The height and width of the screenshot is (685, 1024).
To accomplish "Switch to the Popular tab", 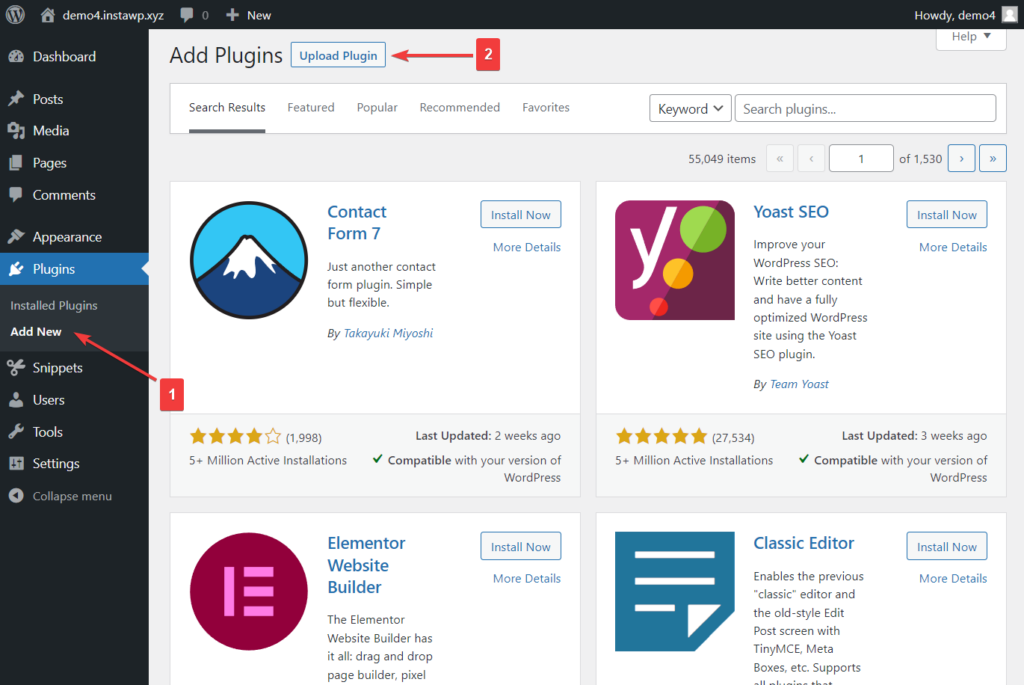I will 377,108.
